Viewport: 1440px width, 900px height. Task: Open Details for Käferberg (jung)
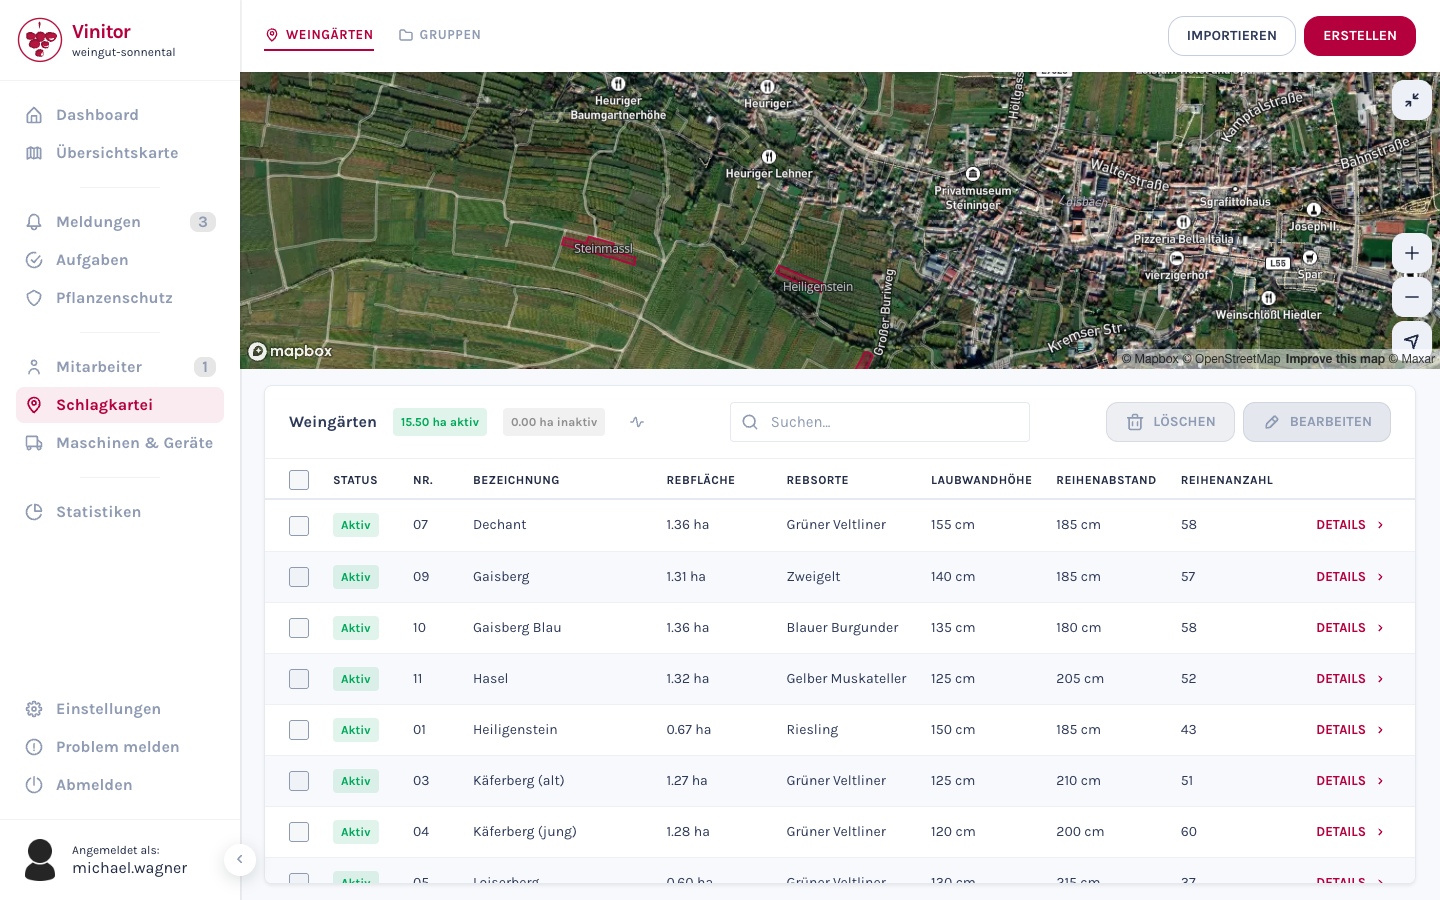[1350, 832]
